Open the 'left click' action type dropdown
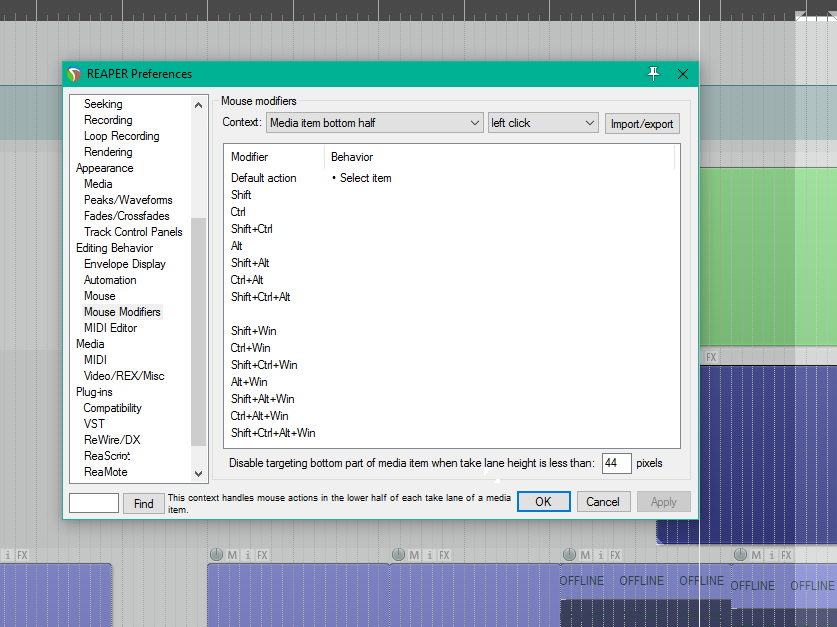837x627 pixels. [x=543, y=123]
